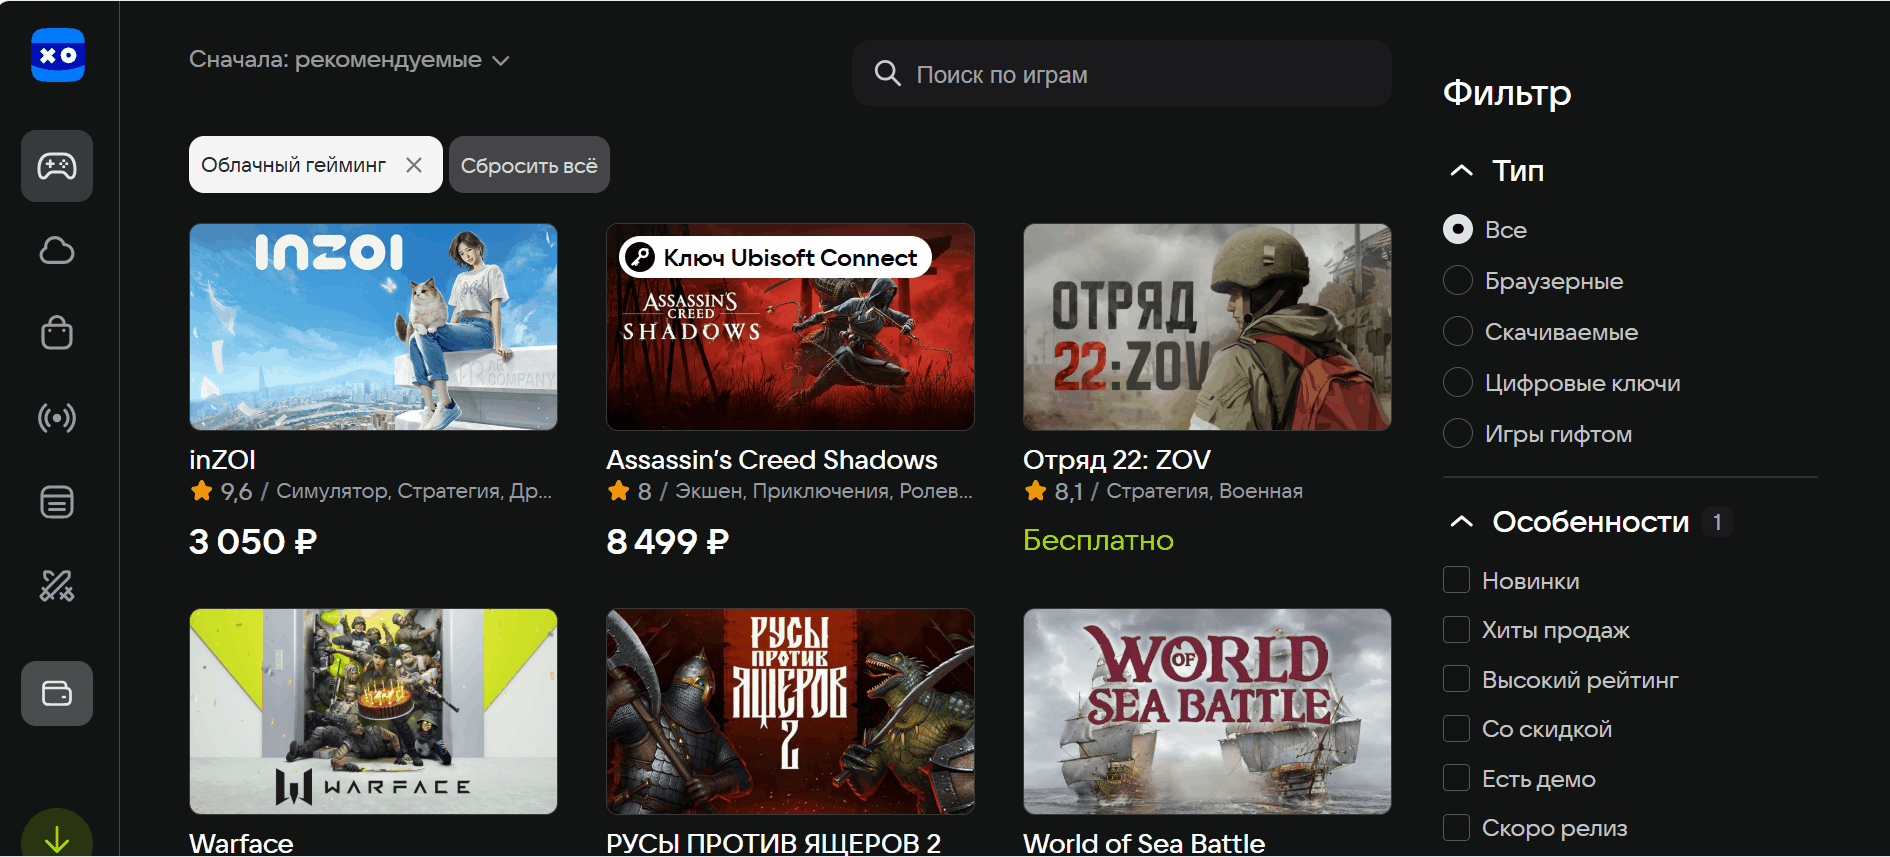
Task: Click the Бесплатно label of Отряд 22: ZOV
Action: [x=1098, y=540]
